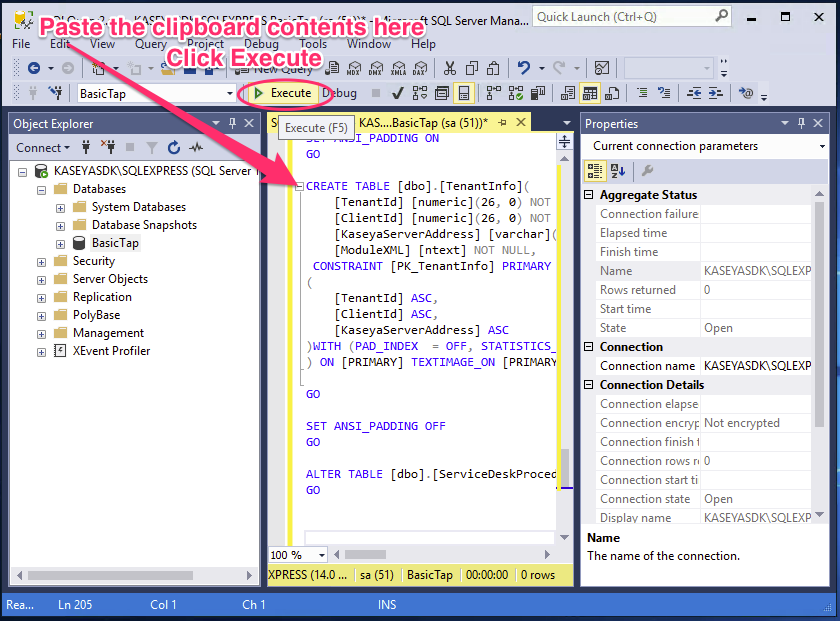The image size is (840, 621).
Task: Click the Cut scissors icon
Action: (x=450, y=68)
